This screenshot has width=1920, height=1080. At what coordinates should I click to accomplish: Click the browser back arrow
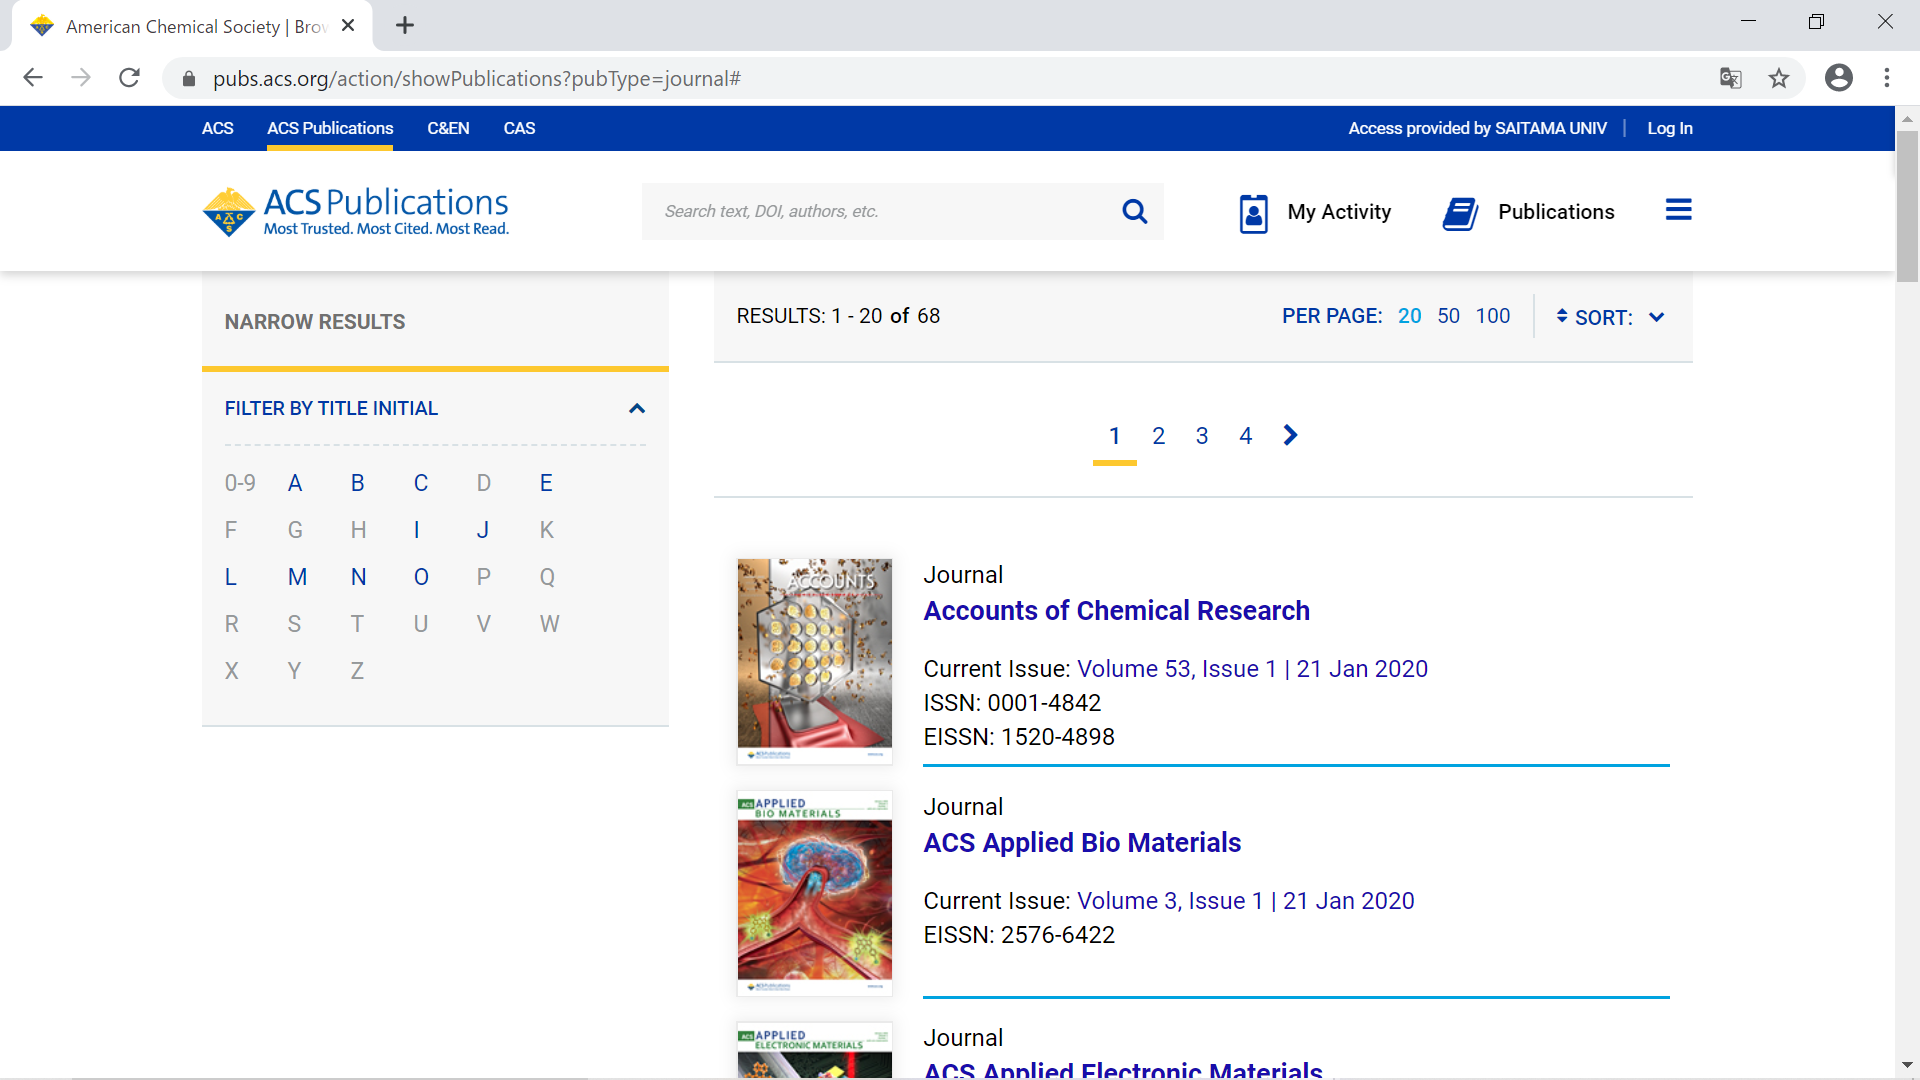[33, 78]
